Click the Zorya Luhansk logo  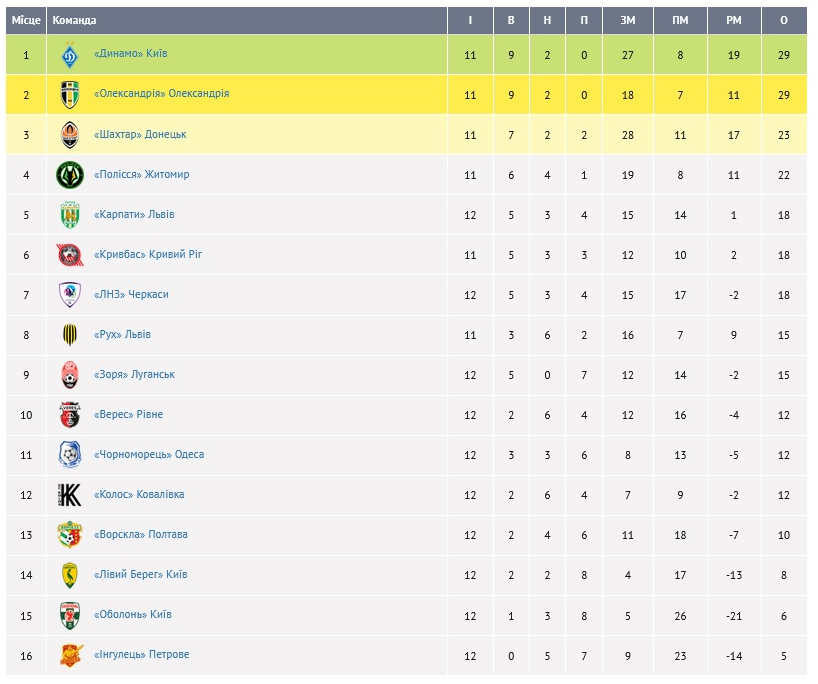pyautogui.click(x=69, y=375)
